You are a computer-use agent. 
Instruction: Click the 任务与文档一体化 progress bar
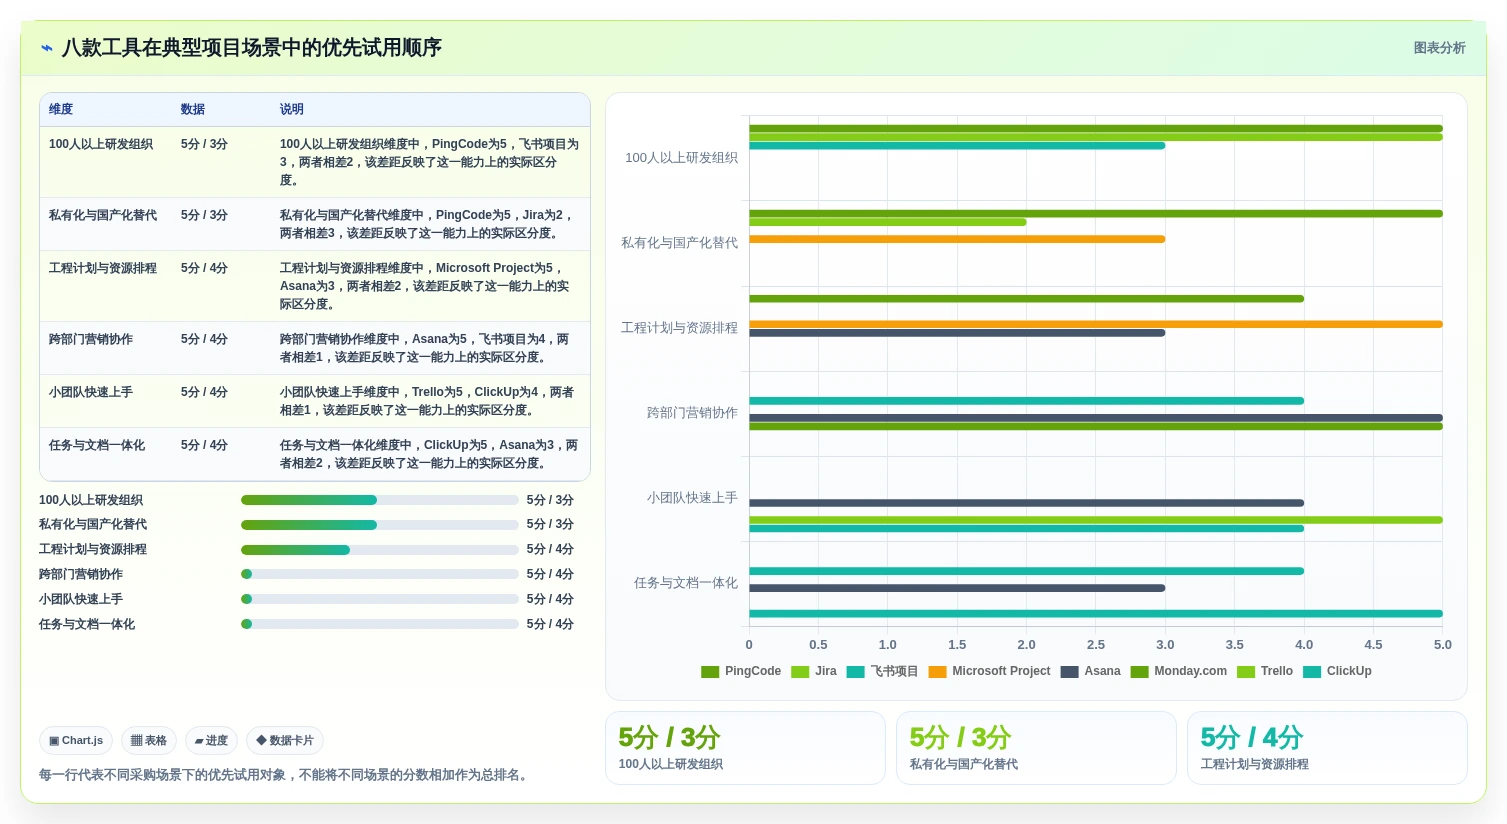[x=380, y=624]
